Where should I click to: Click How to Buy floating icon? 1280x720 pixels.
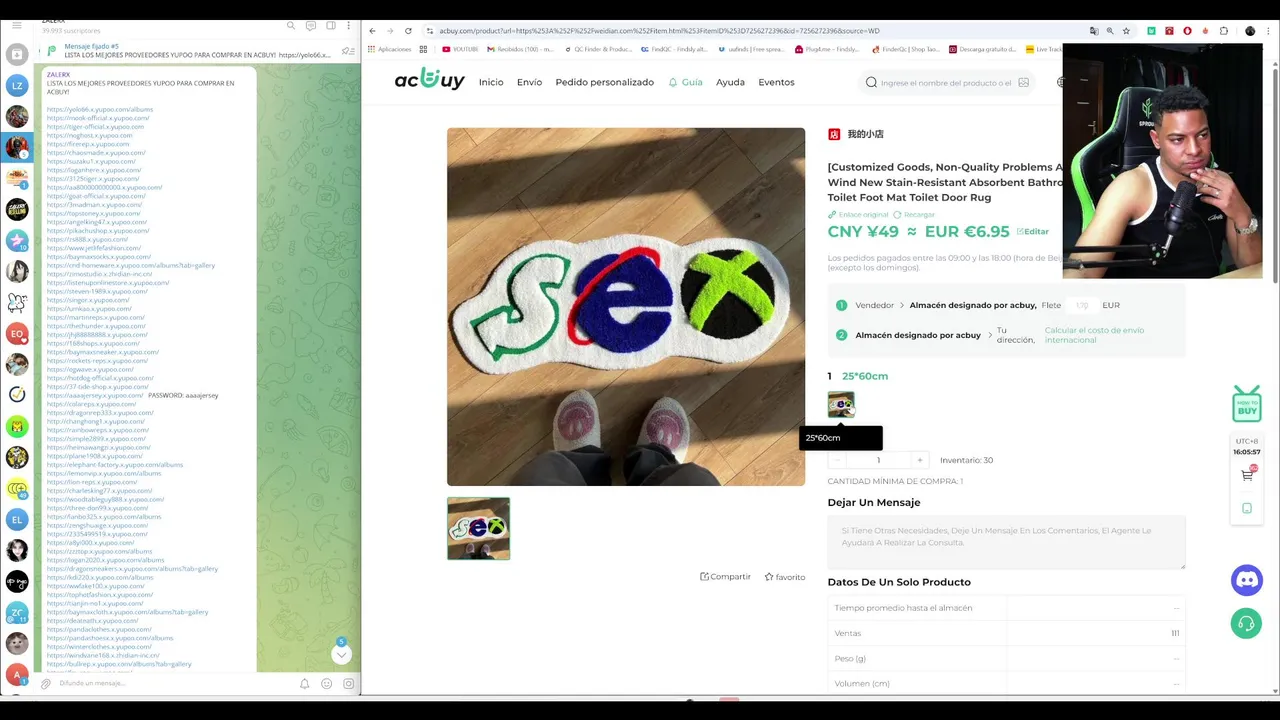[x=1247, y=403]
